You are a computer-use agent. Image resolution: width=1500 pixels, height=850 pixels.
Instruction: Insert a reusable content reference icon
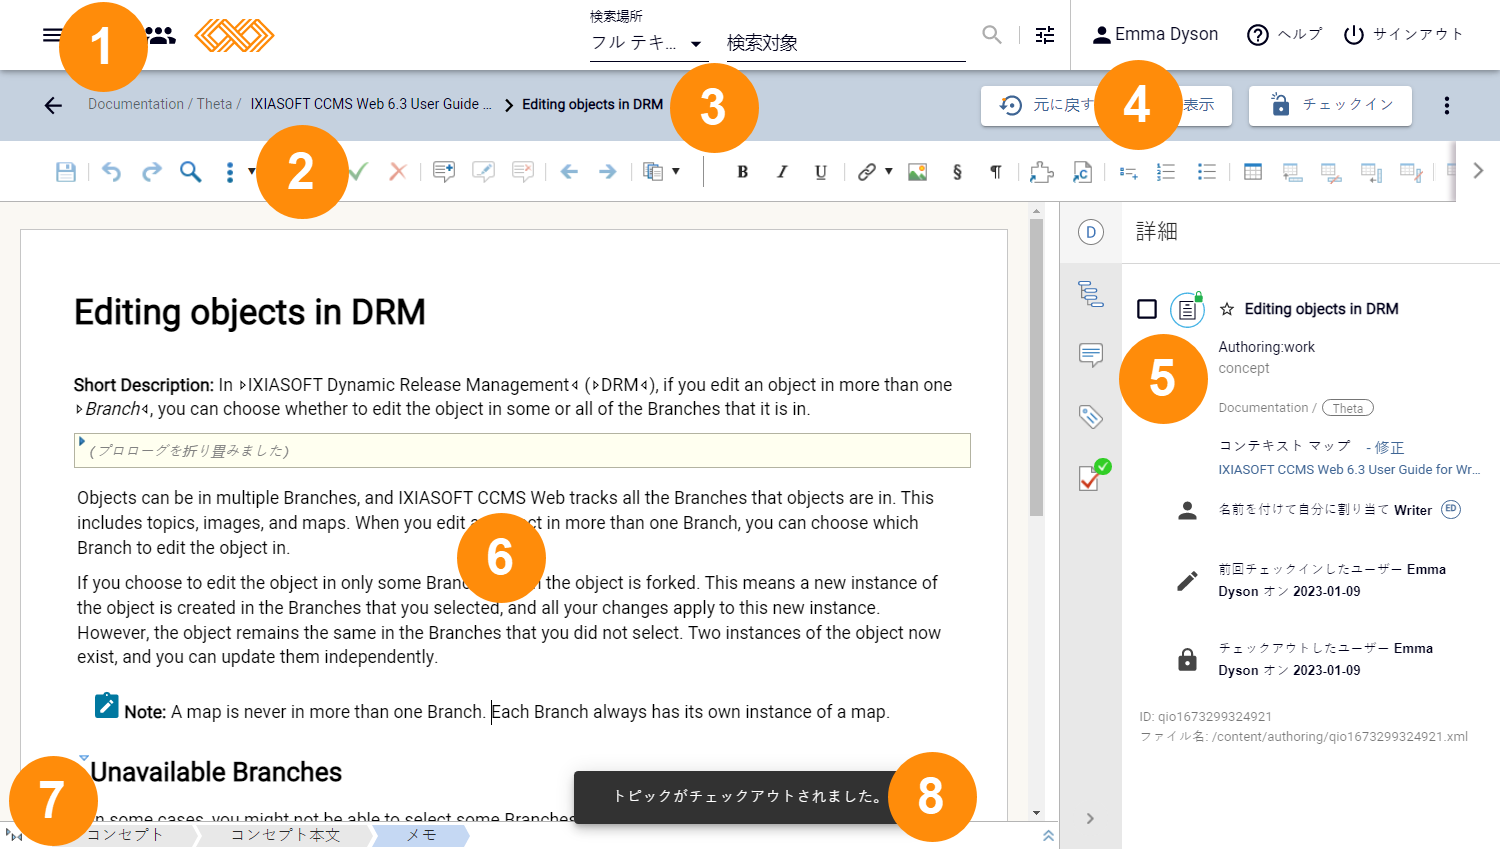(1082, 172)
